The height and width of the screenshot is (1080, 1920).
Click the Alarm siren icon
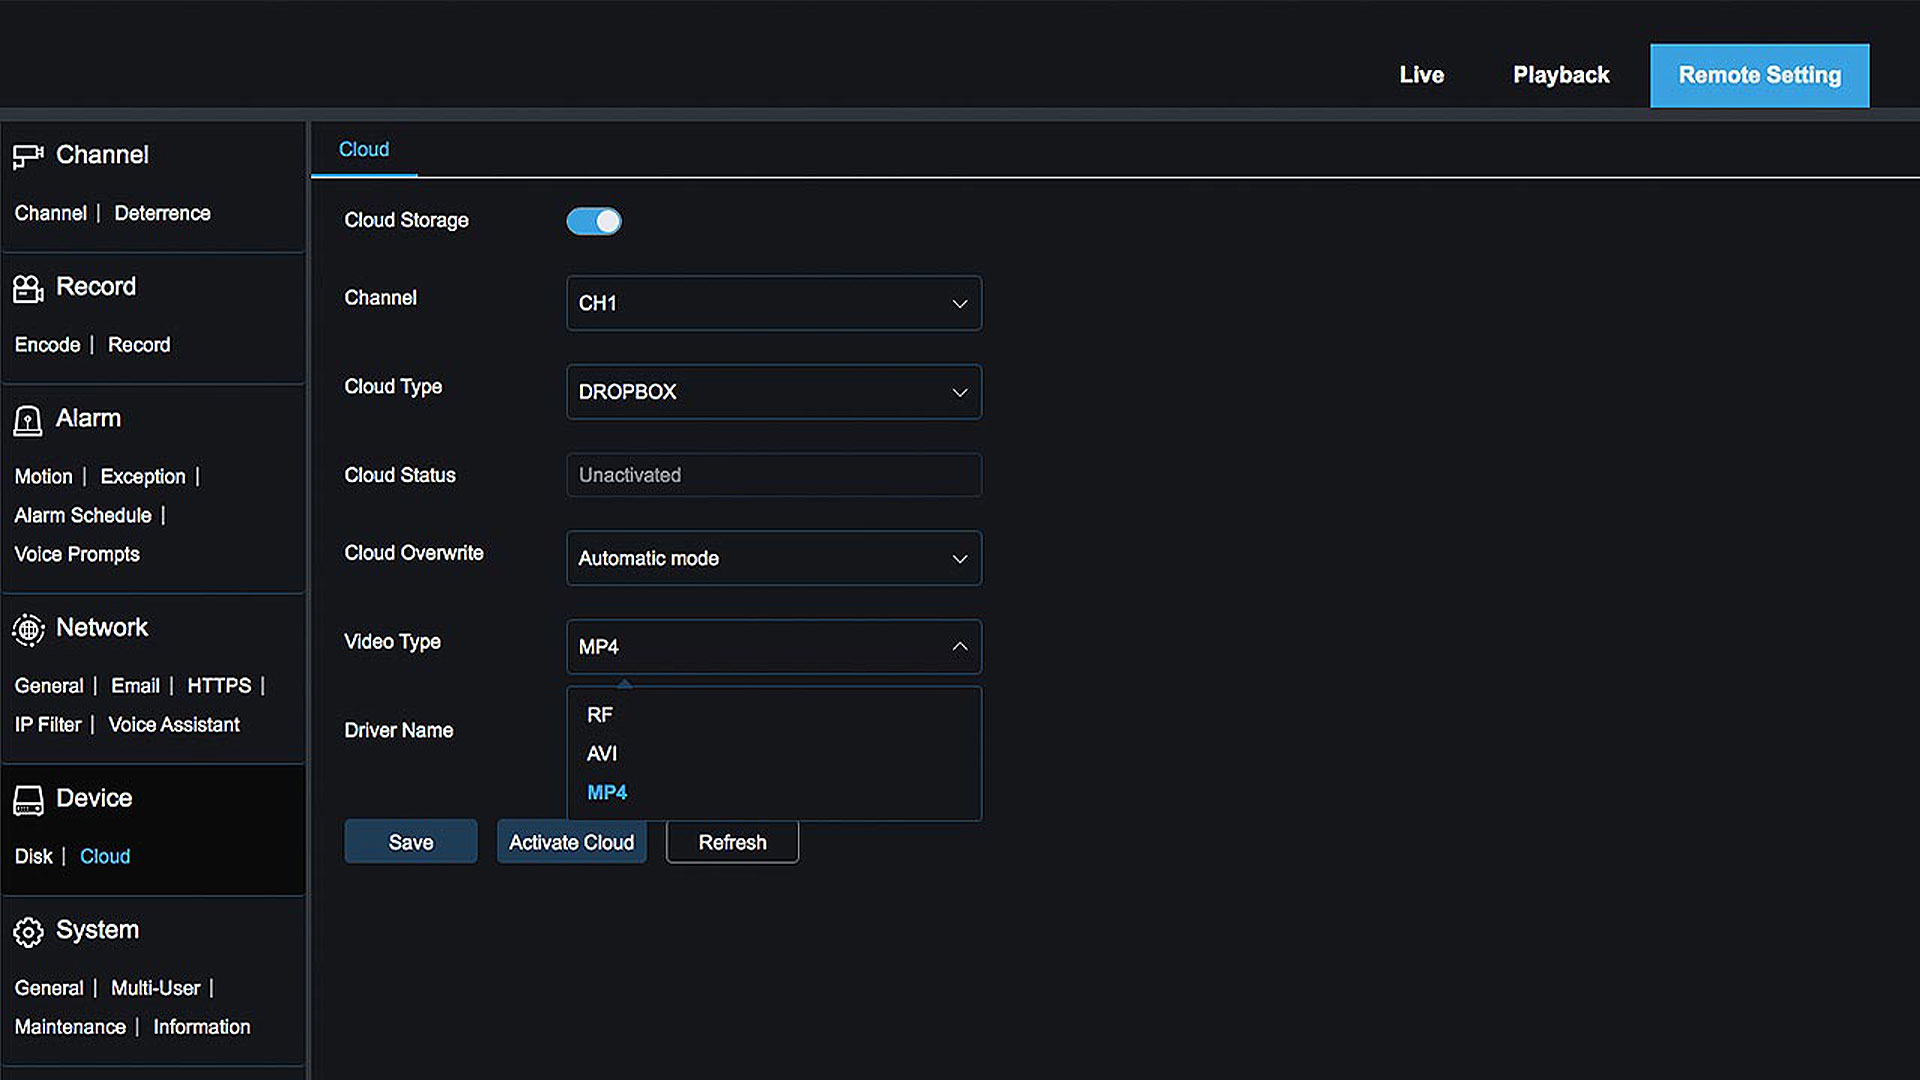pos(28,420)
